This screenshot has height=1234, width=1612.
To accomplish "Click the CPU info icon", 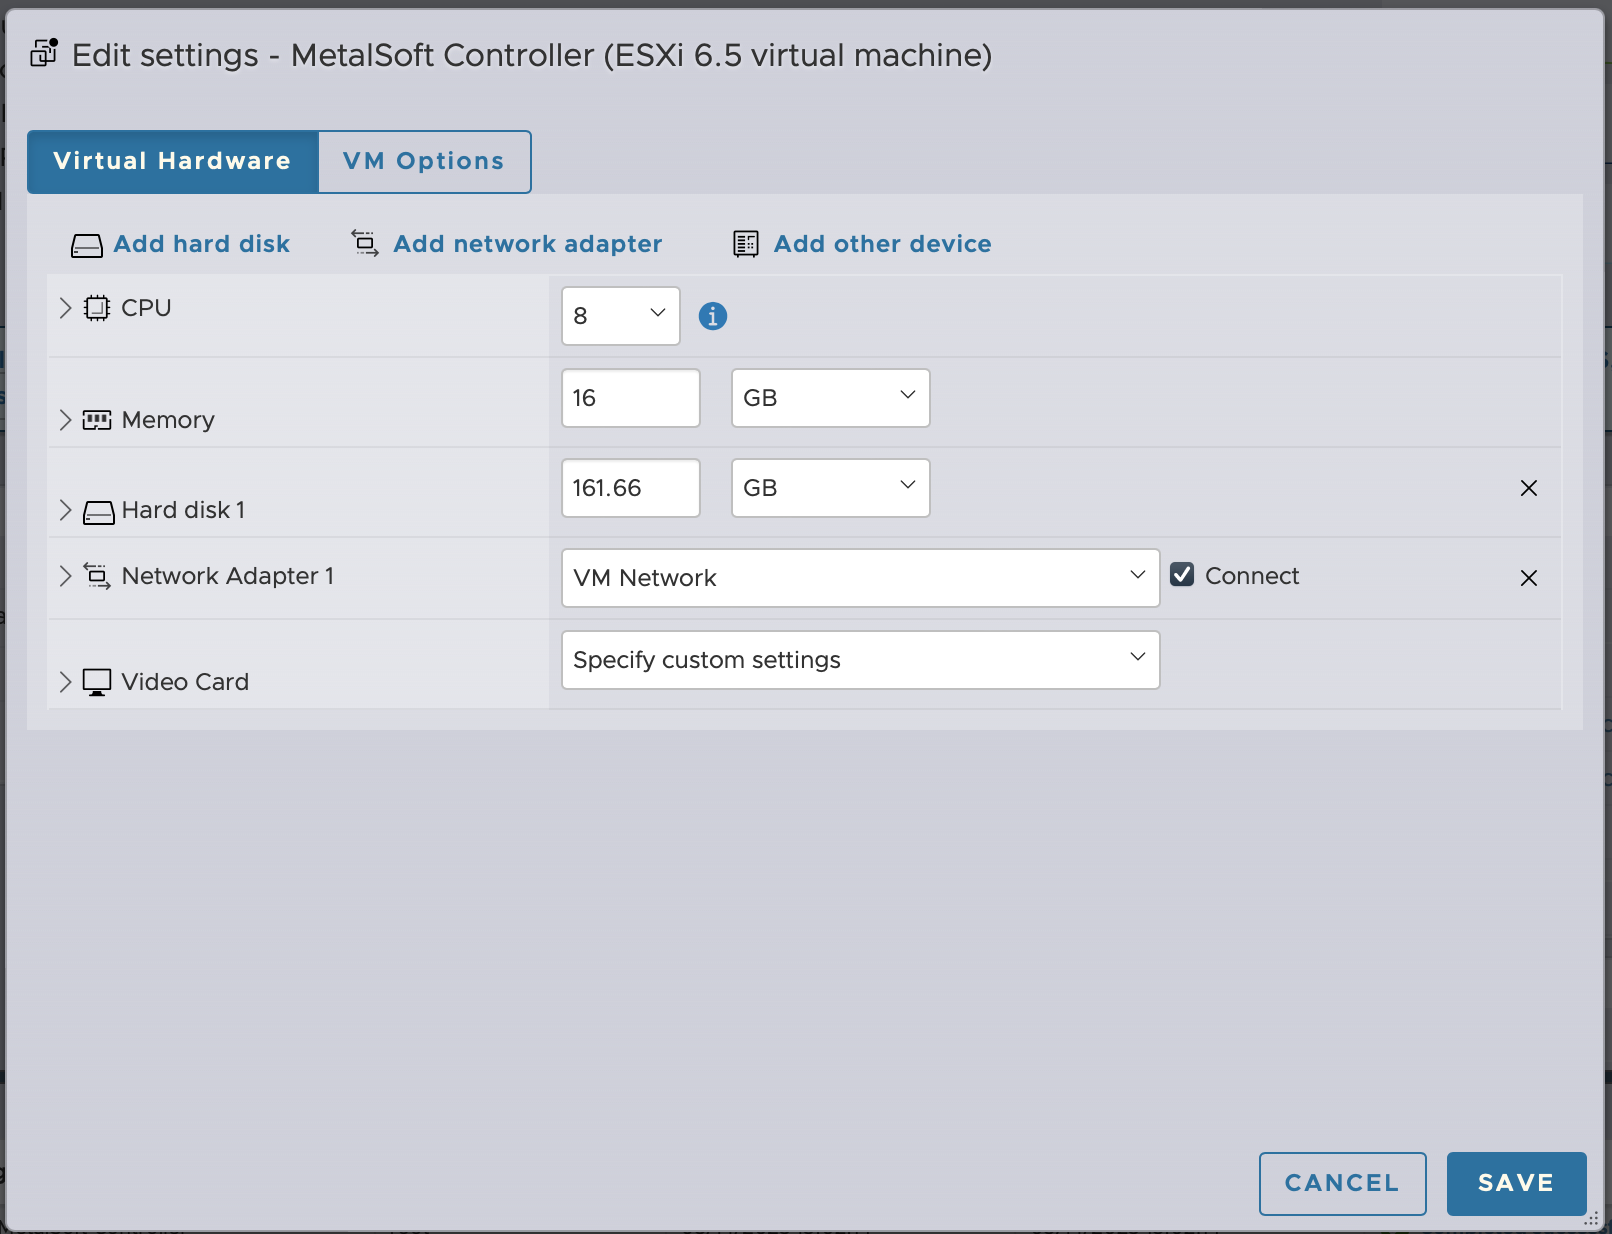I will coord(712,316).
